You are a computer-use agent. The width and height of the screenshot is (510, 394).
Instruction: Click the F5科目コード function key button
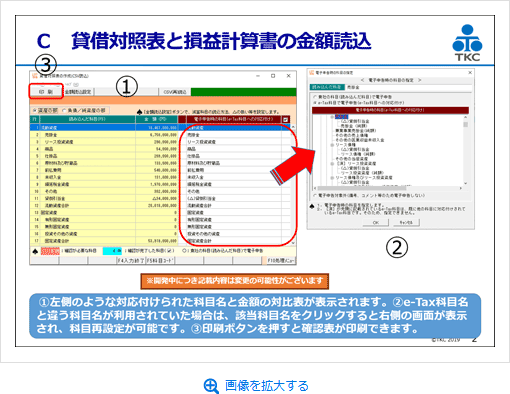[160, 261]
